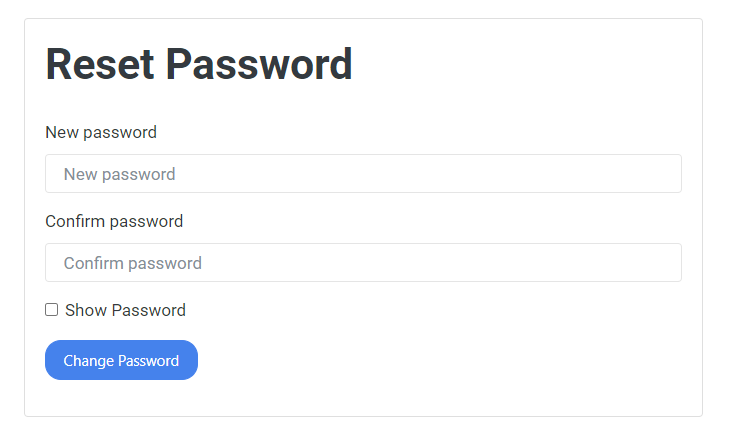Activate the input below the "New password" label

point(363,174)
